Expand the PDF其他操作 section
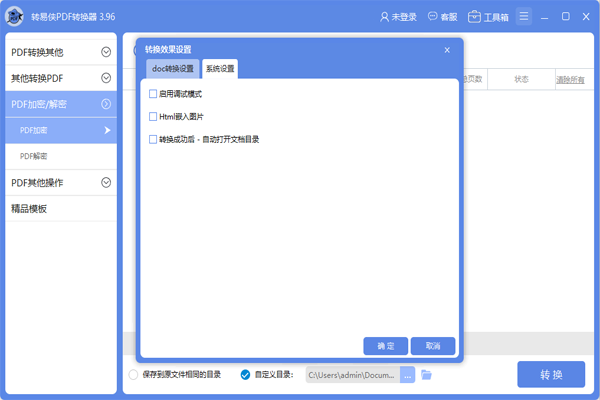 (x=106, y=182)
